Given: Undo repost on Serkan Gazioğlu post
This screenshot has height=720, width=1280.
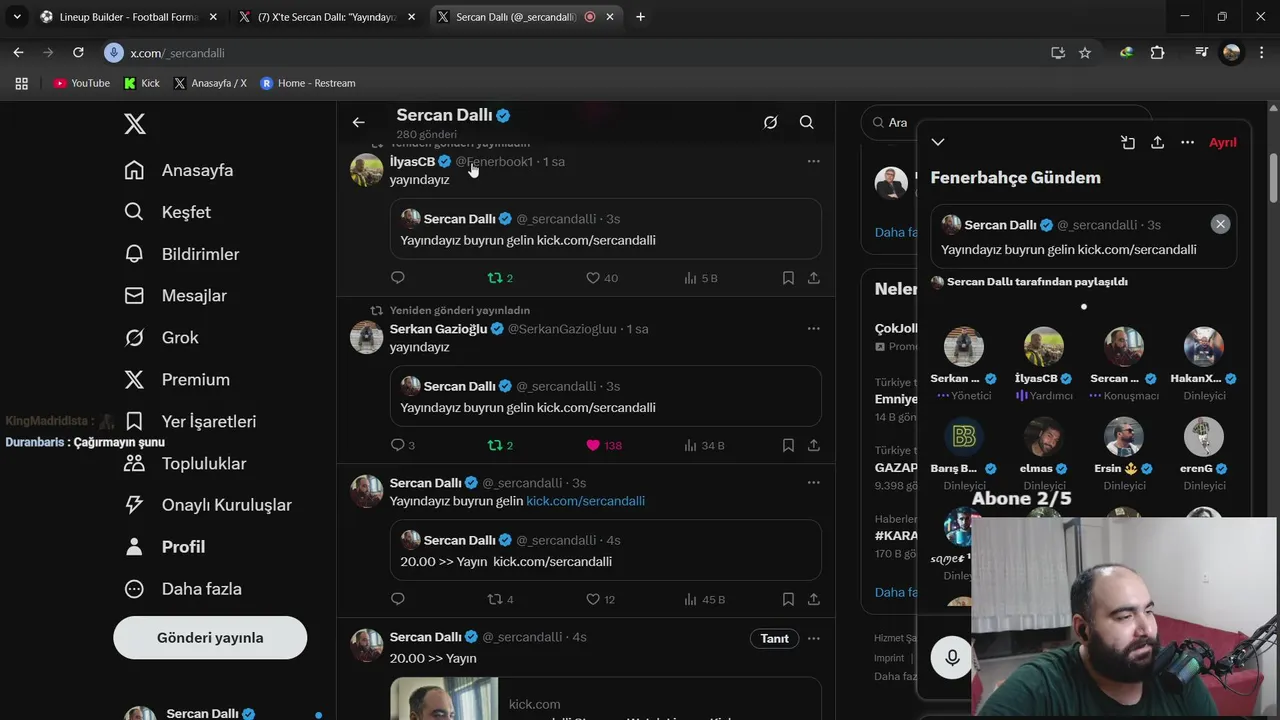Looking at the screenshot, I should coord(500,445).
